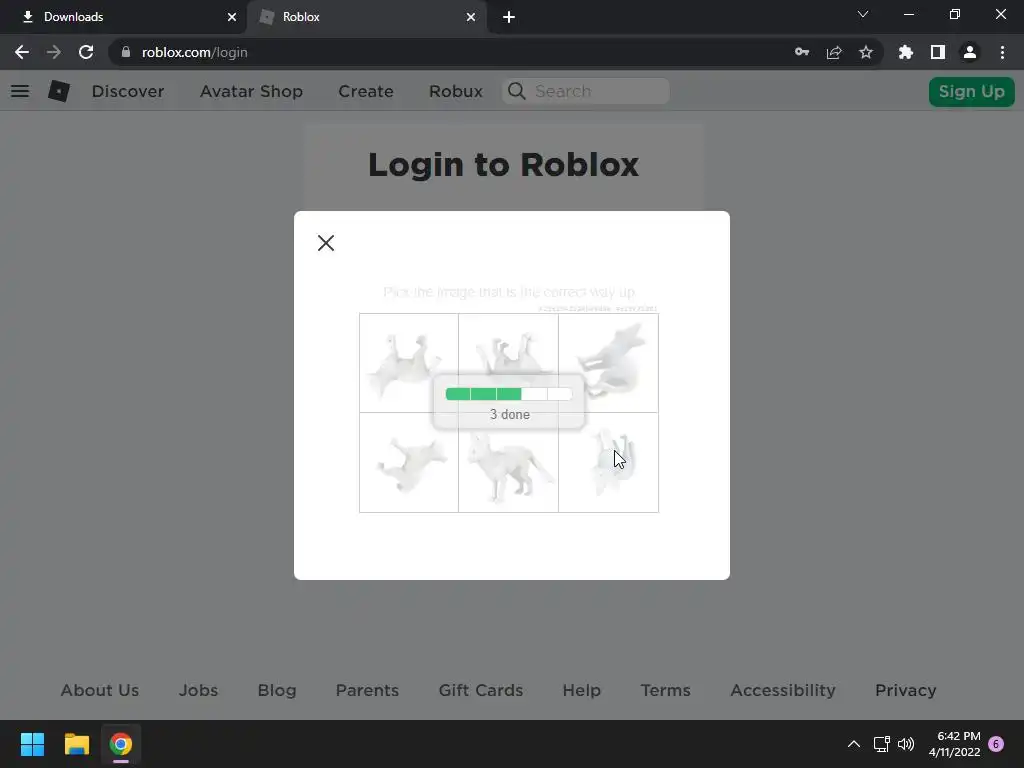Open the volume speaker tray icon
The image size is (1024, 768).
pos(906,744)
